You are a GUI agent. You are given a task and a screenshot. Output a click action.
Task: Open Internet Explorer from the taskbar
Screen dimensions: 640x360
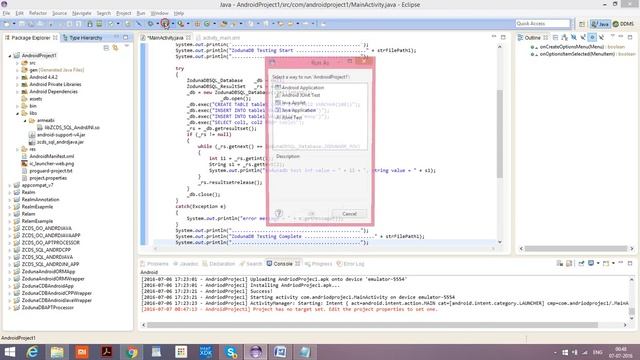coord(32,352)
